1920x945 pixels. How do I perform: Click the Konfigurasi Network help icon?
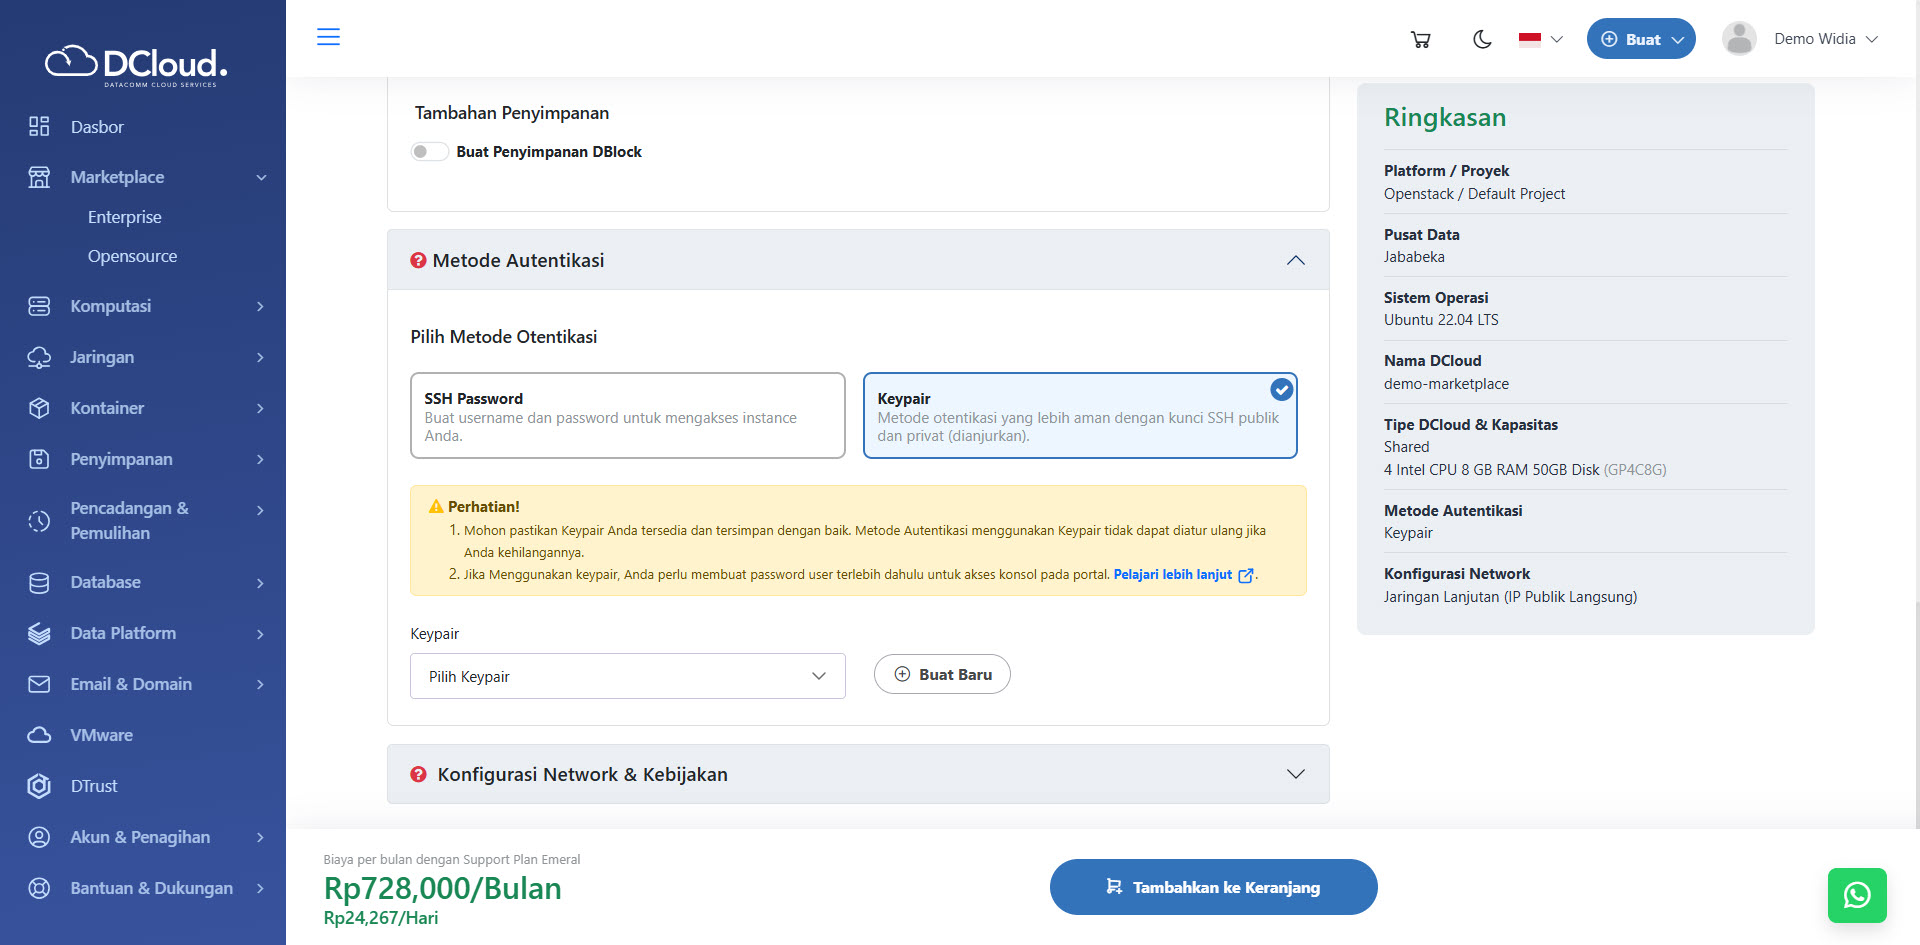tap(418, 774)
